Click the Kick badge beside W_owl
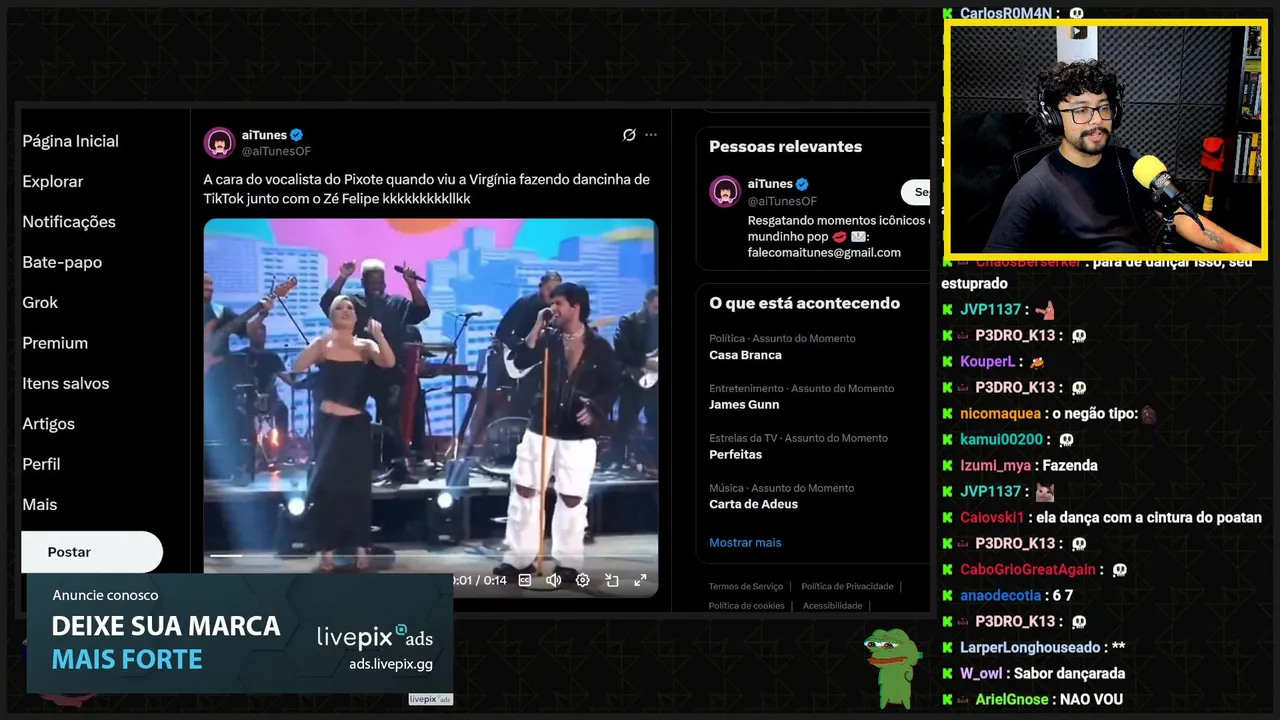The image size is (1280, 720). coord(947,673)
